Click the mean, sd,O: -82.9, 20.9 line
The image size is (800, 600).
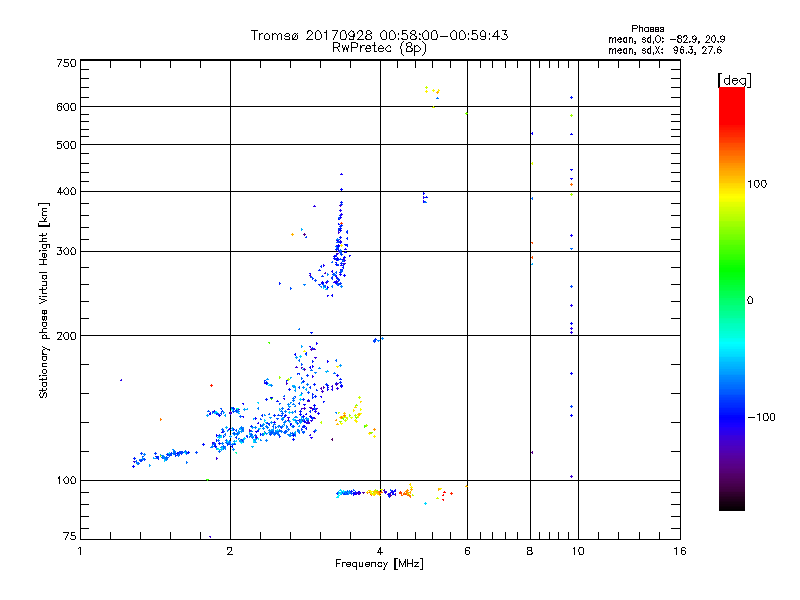(x=666, y=39)
